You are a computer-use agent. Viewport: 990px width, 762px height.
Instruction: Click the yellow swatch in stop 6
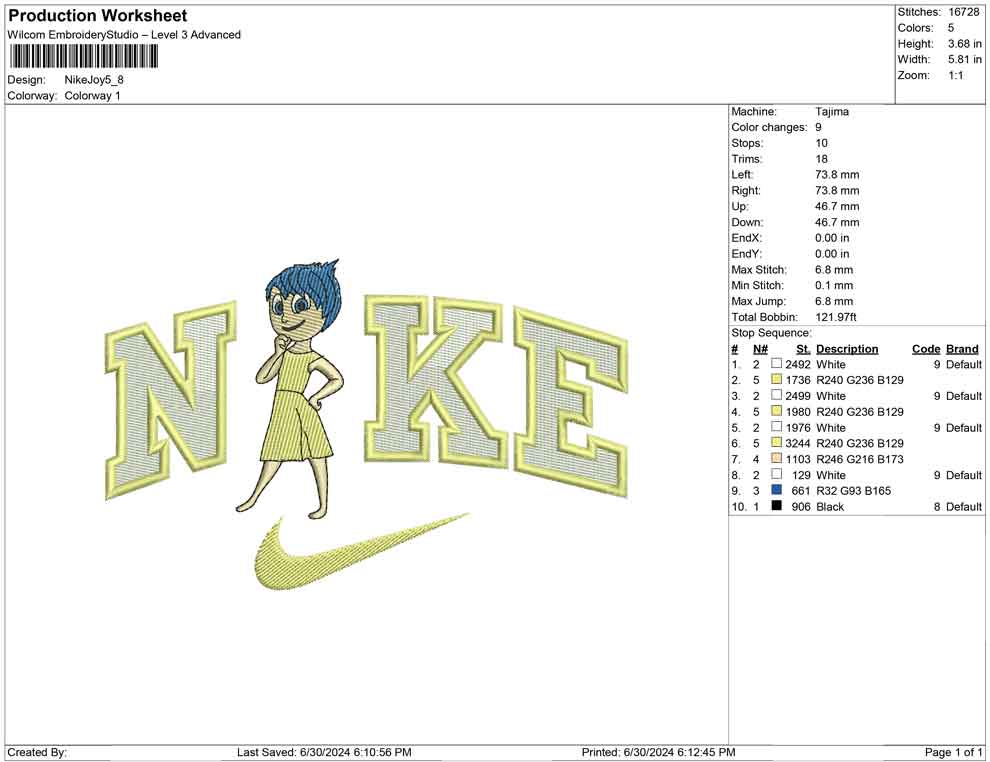pyautogui.click(x=777, y=443)
